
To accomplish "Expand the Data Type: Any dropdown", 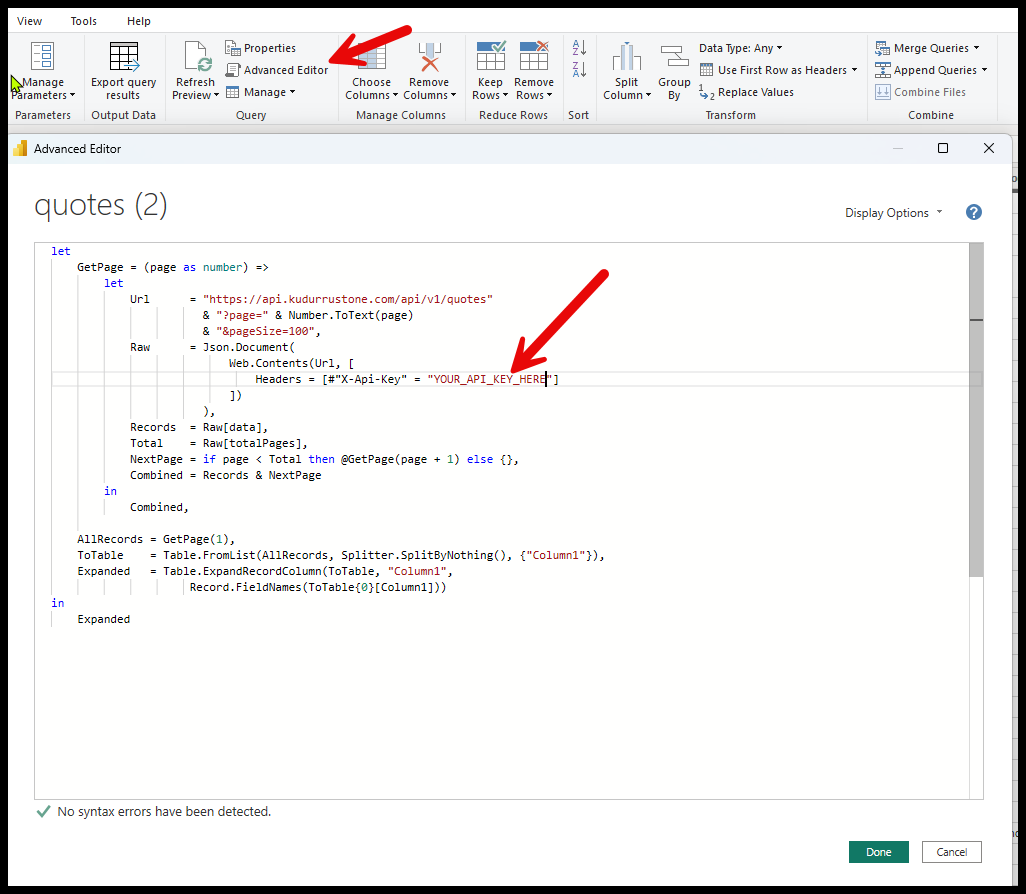I will (741, 48).
